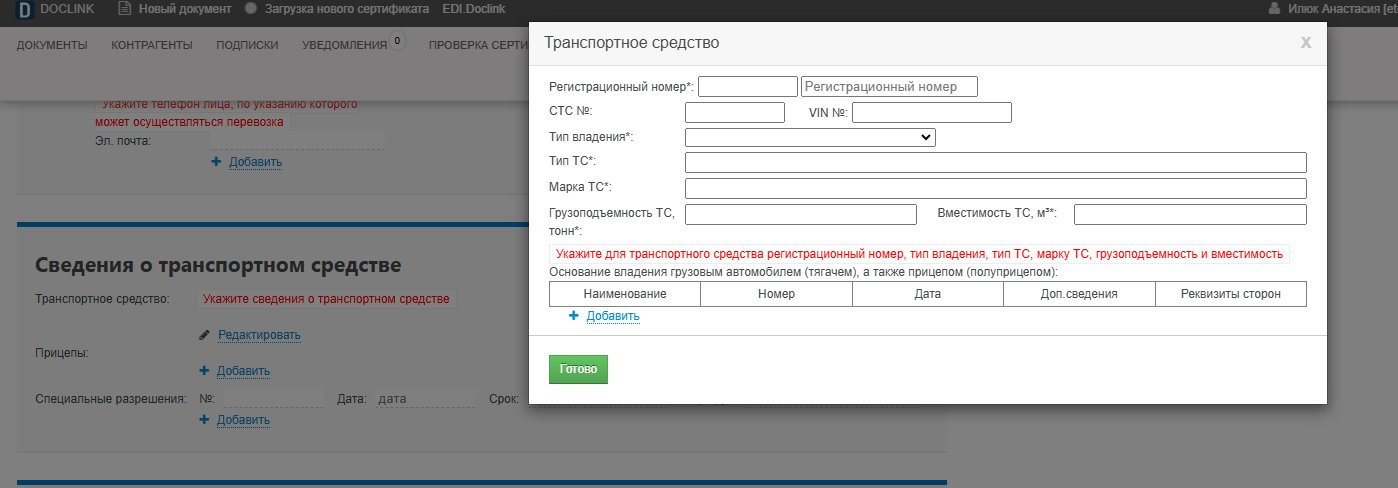Image resolution: width=1398 pixels, height=488 pixels.
Task: Click Регистрационный номер placeholder input field
Action: [x=889, y=86]
